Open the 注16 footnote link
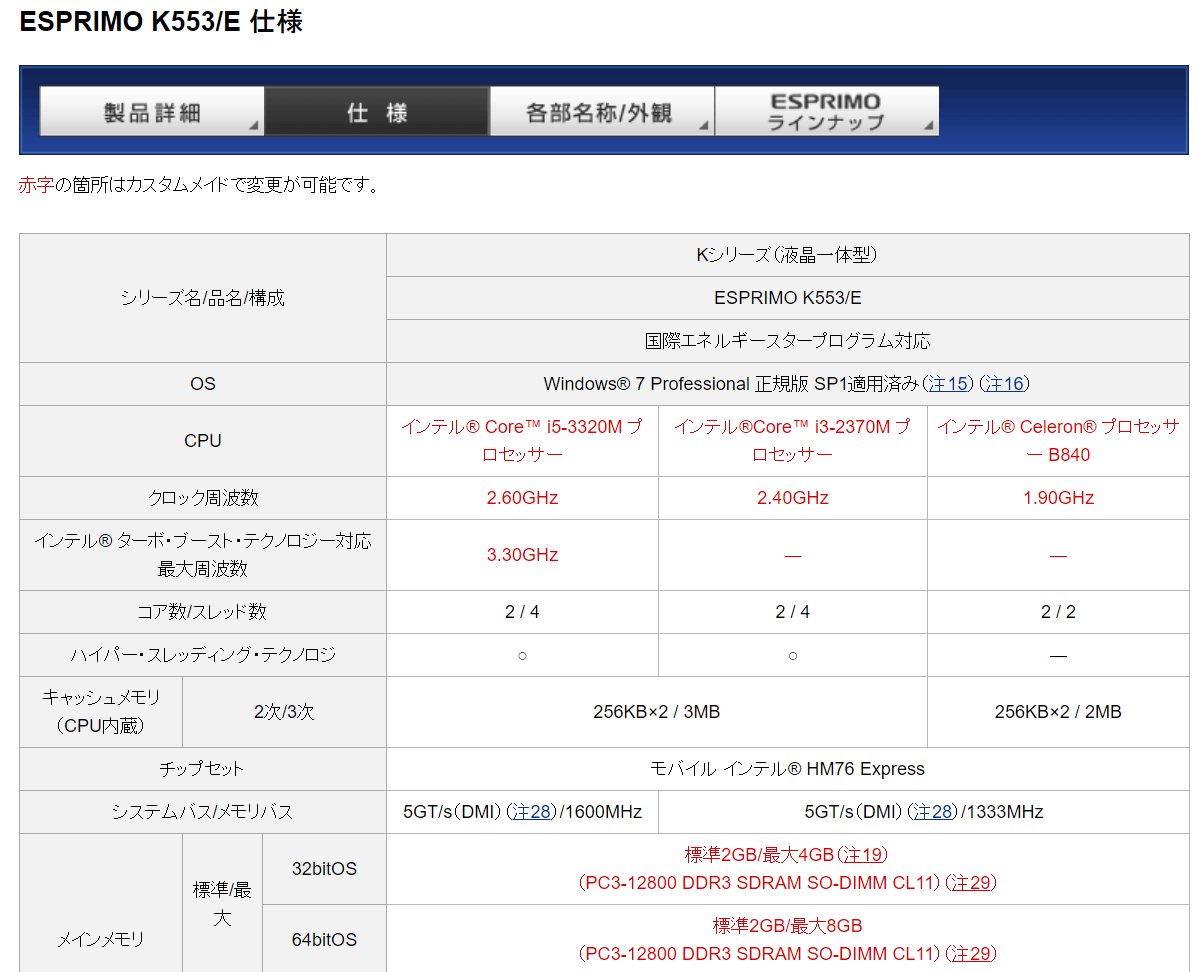Screen dimensions: 1198x972 click(1004, 384)
